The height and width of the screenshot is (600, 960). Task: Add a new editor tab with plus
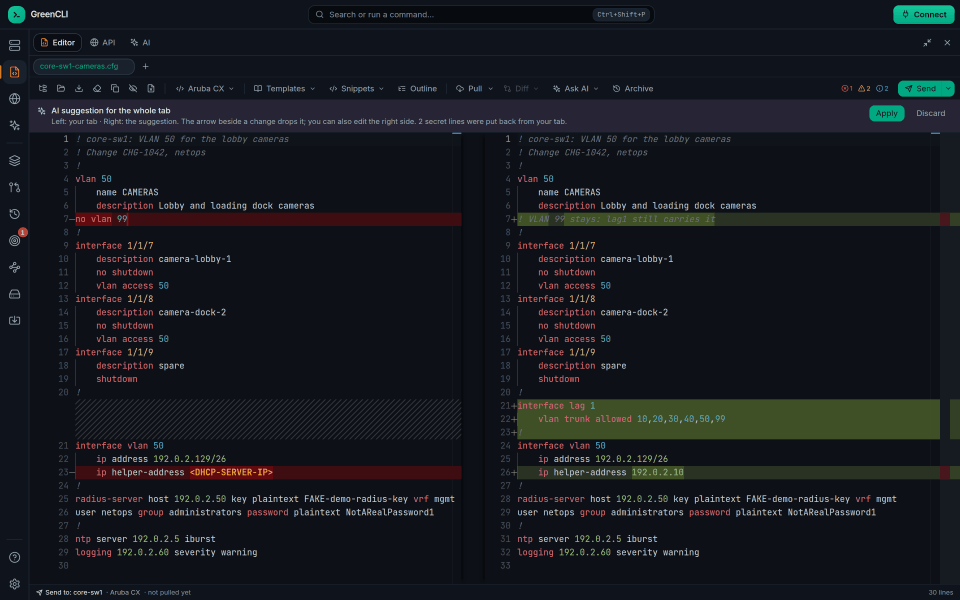(x=146, y=66)
